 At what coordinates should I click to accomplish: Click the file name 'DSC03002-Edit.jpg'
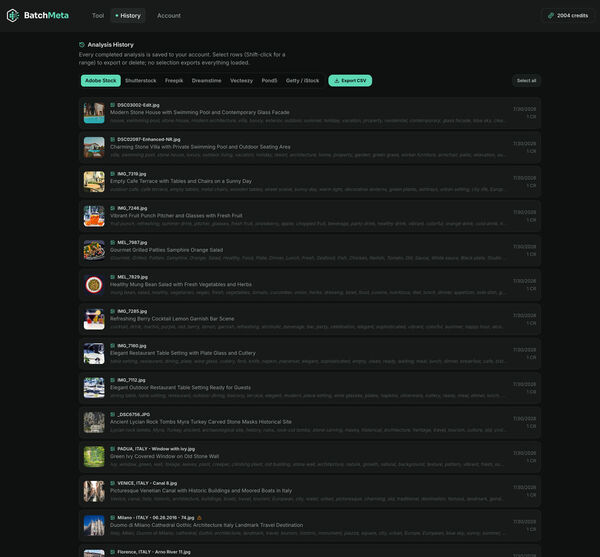pos(139,105)
